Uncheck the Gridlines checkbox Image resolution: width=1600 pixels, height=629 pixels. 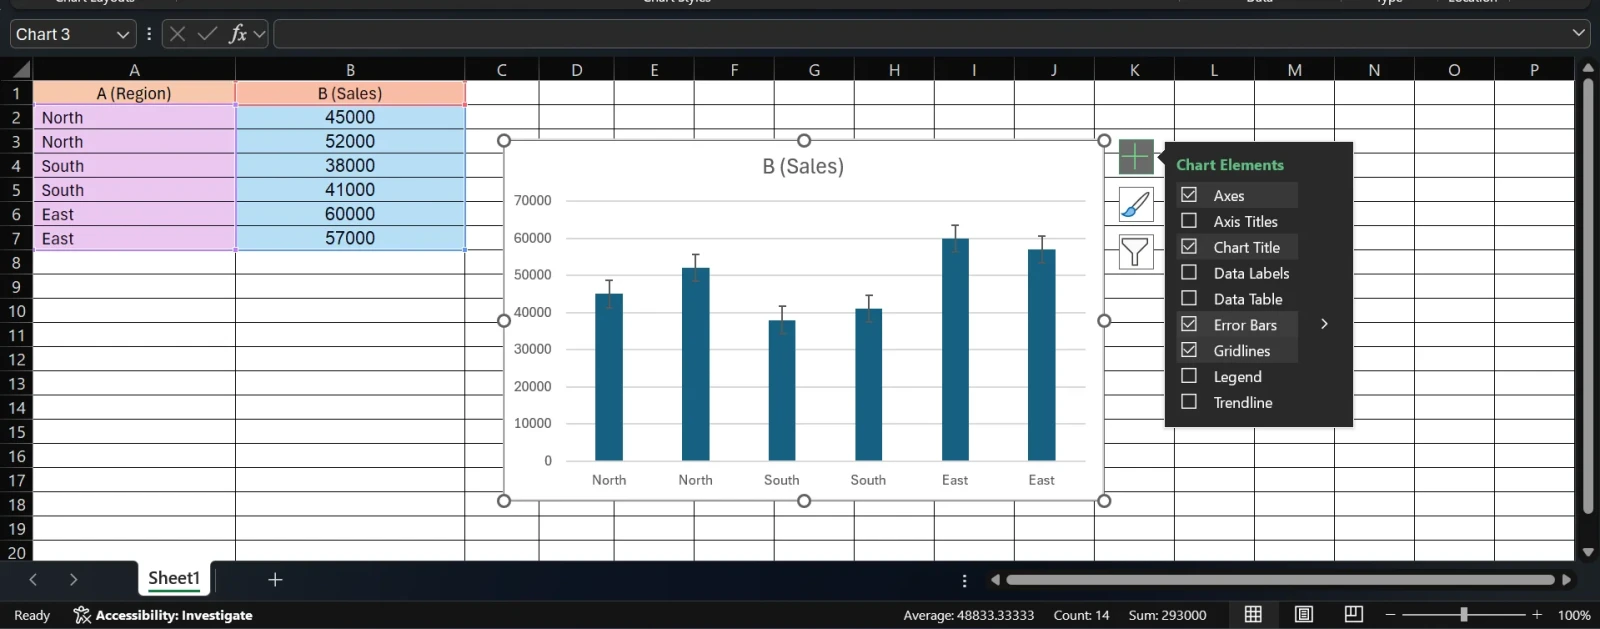coord(1189,350)
